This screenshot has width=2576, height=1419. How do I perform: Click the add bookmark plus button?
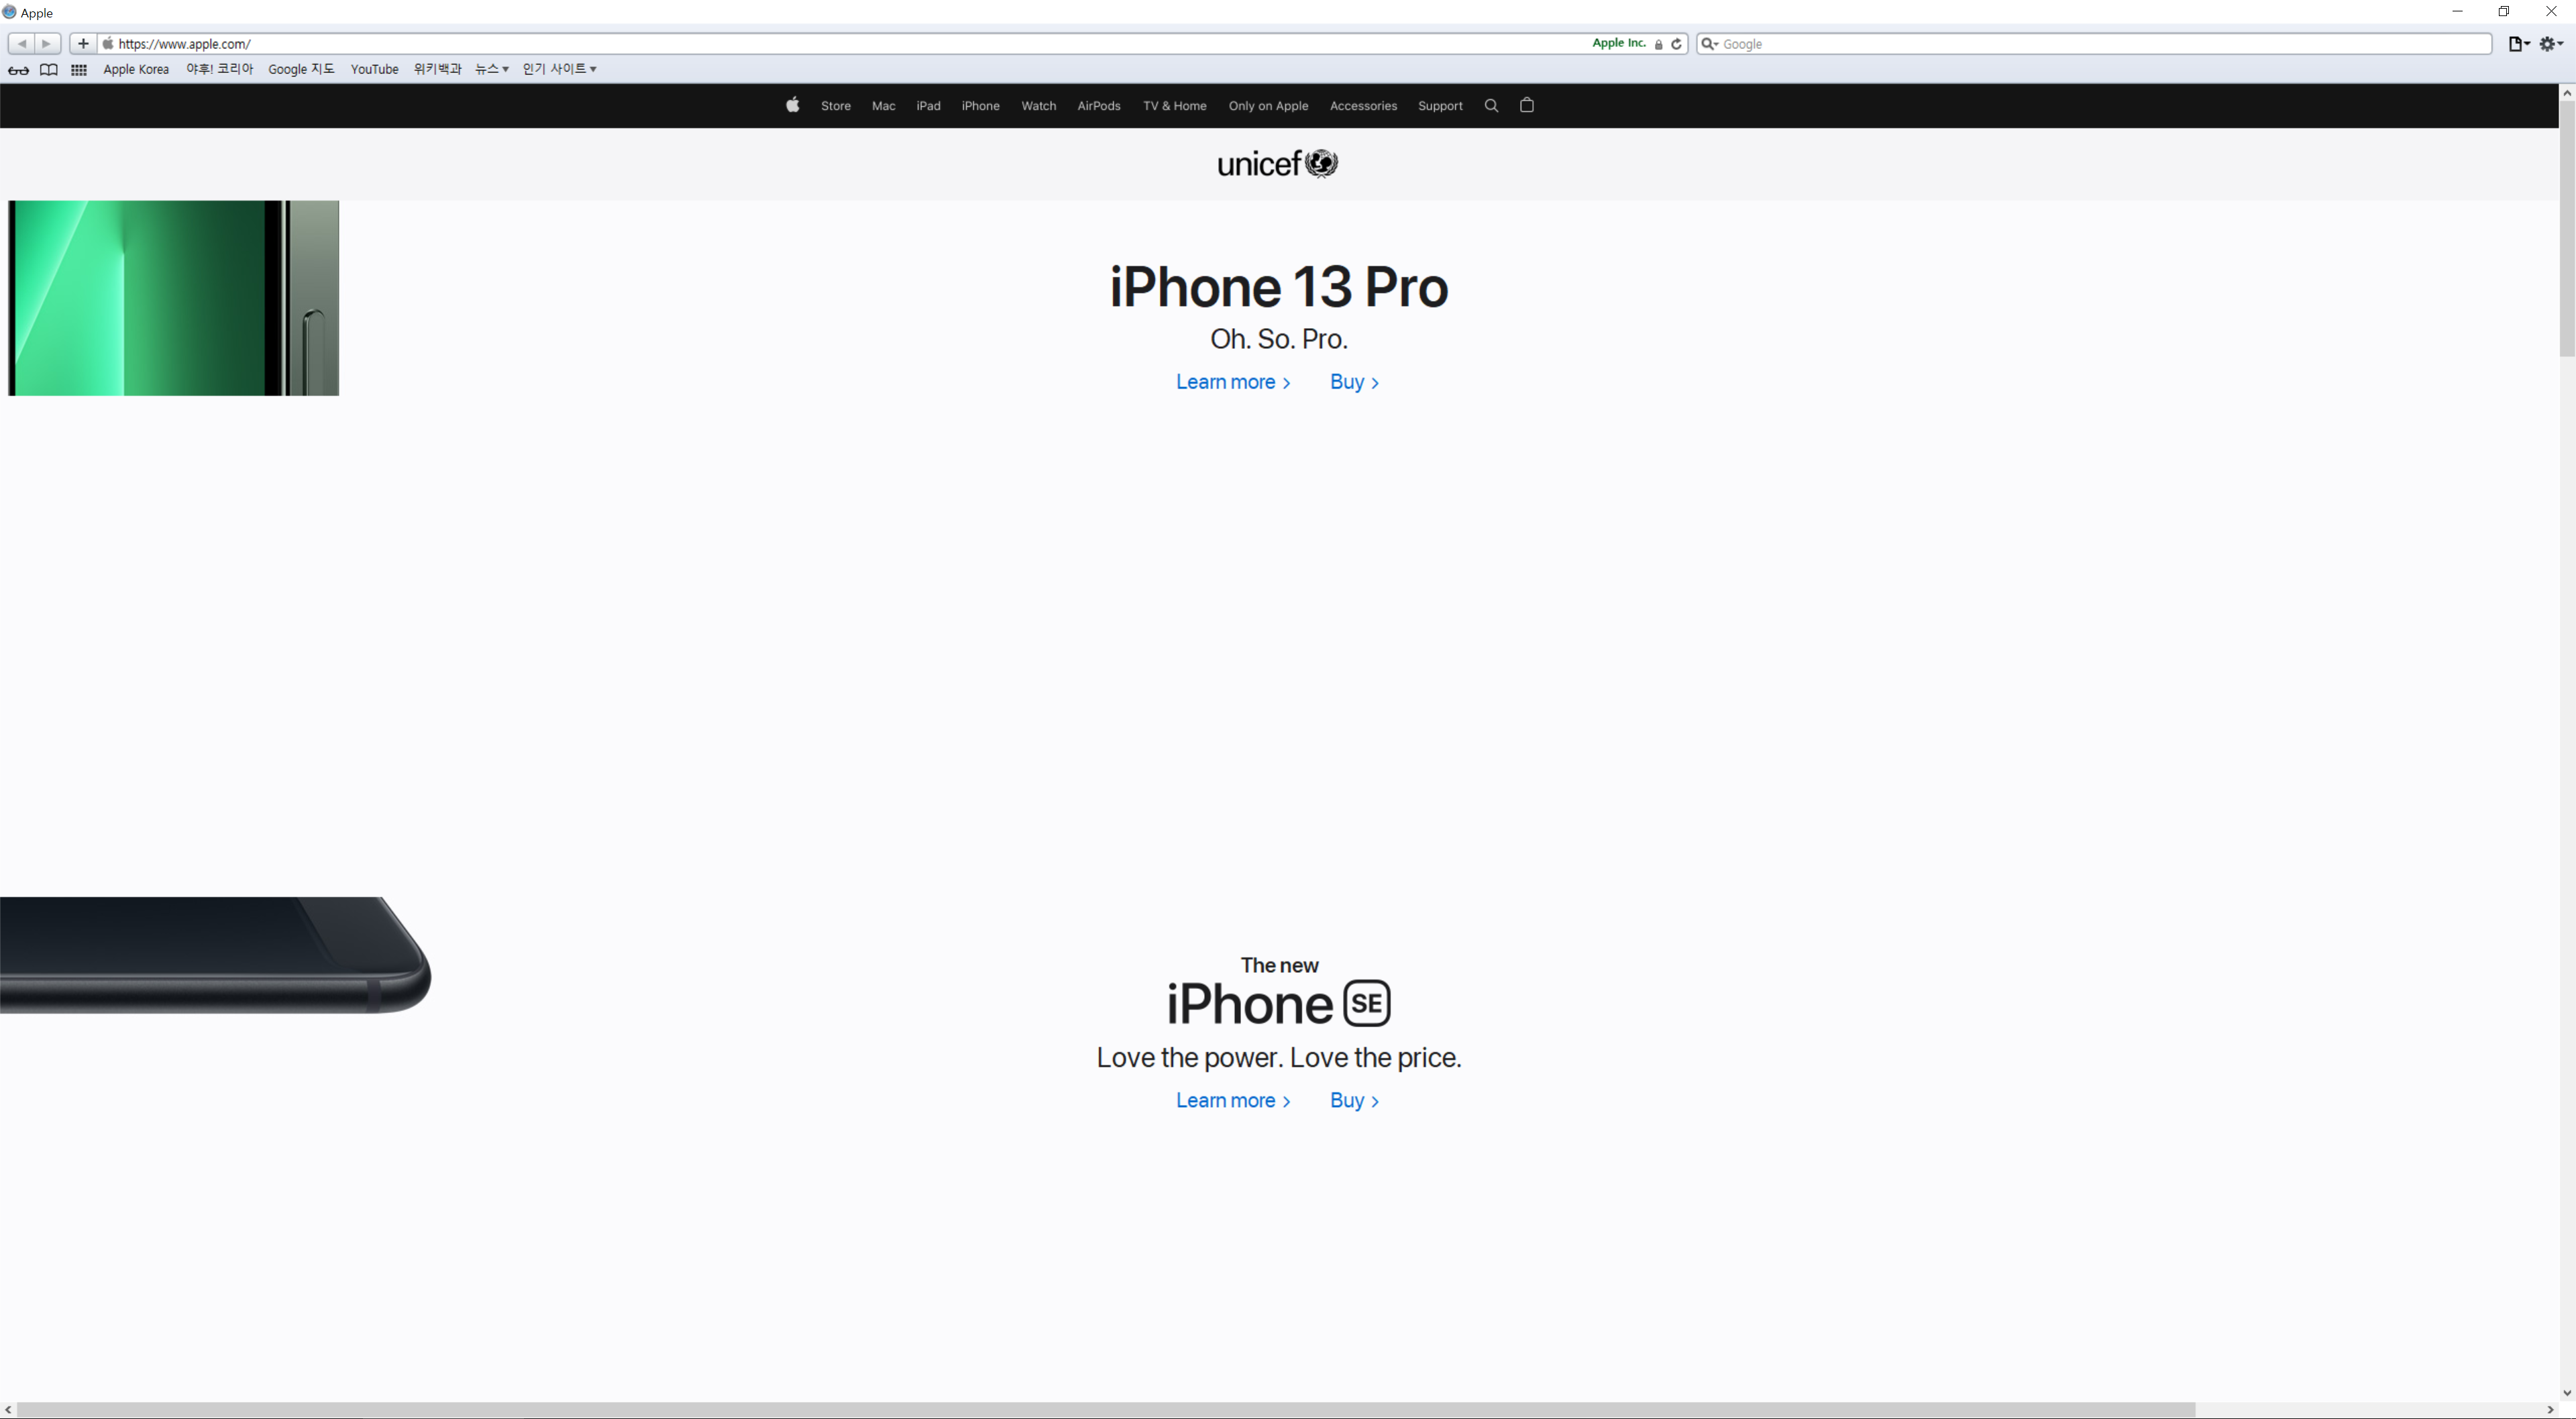pyautogui.click(x=83, y=44)
